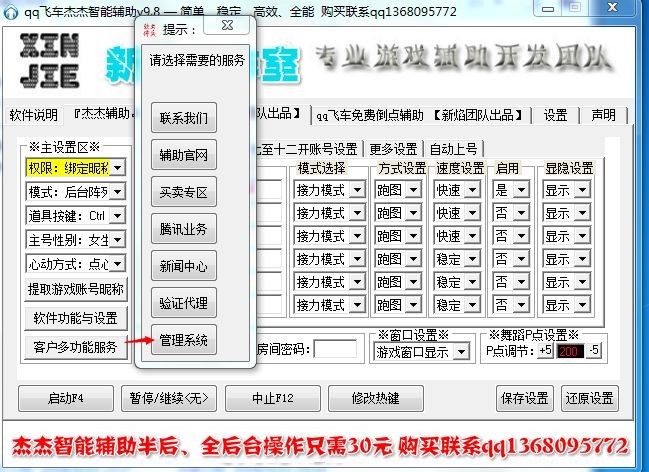
Task: Expand the 游戏窗口显示 dropdown
Action: tap(461, 352)
